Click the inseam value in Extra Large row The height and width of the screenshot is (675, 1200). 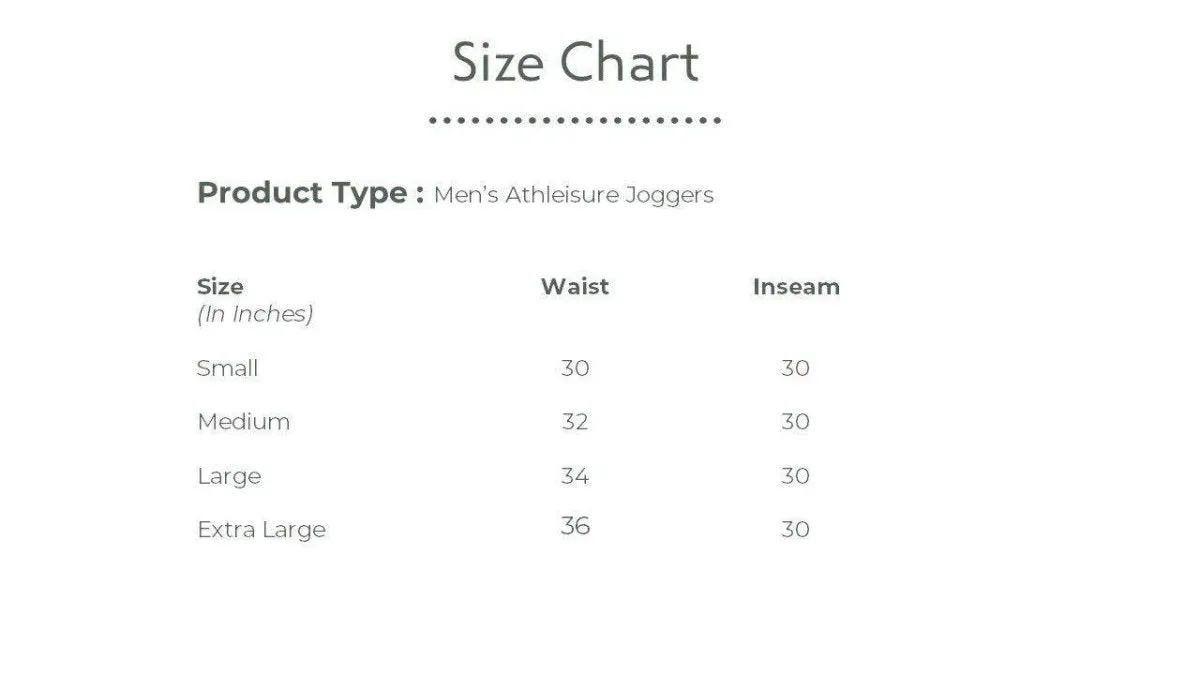coord(795,529)
